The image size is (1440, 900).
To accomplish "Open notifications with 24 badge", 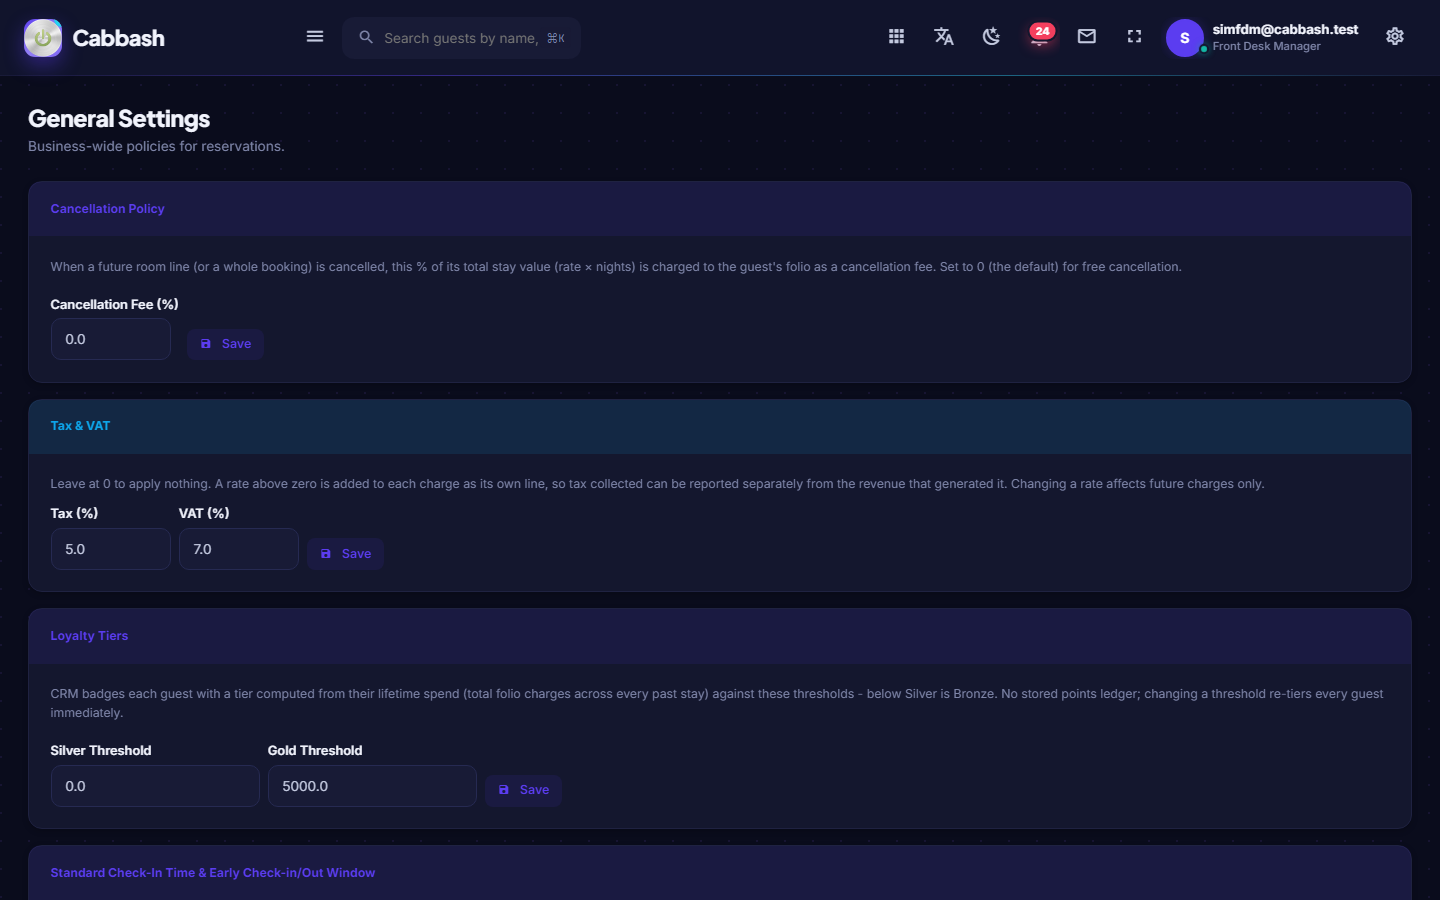I will (x=1040, y=36).
